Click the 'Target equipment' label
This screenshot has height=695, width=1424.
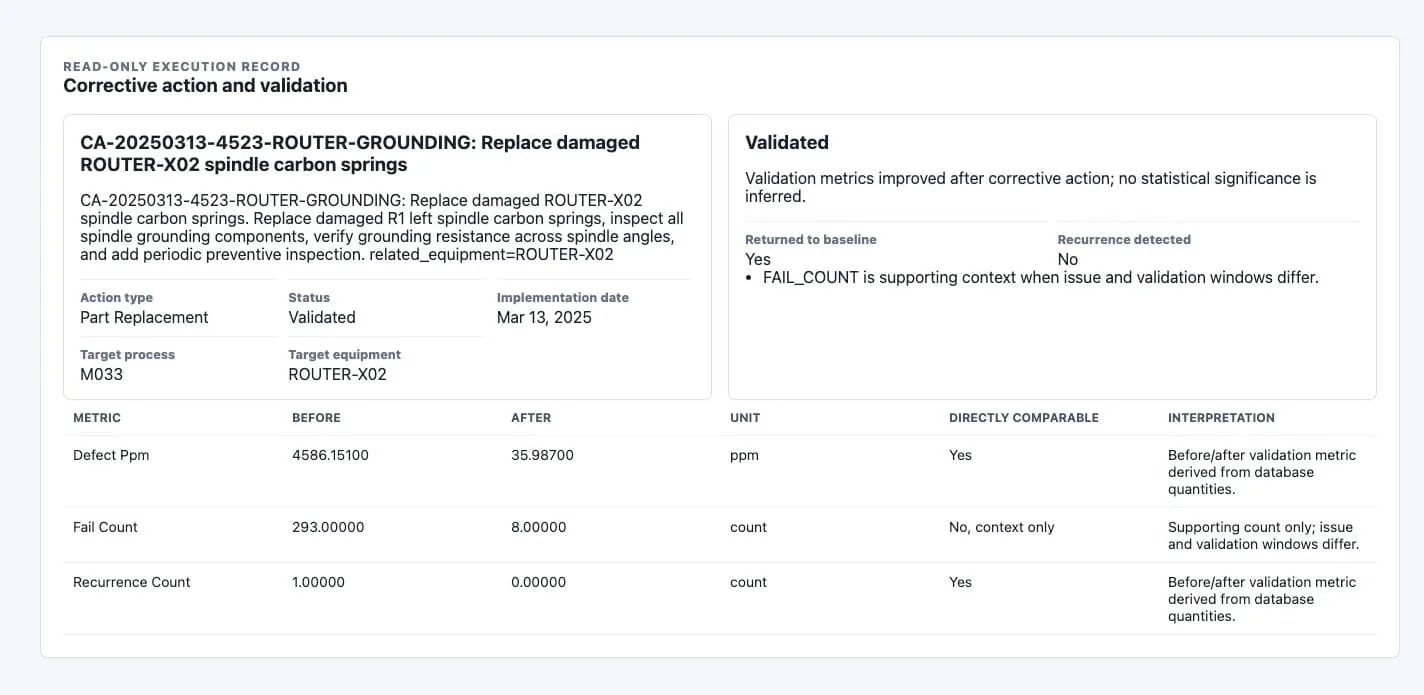[344, 355]
